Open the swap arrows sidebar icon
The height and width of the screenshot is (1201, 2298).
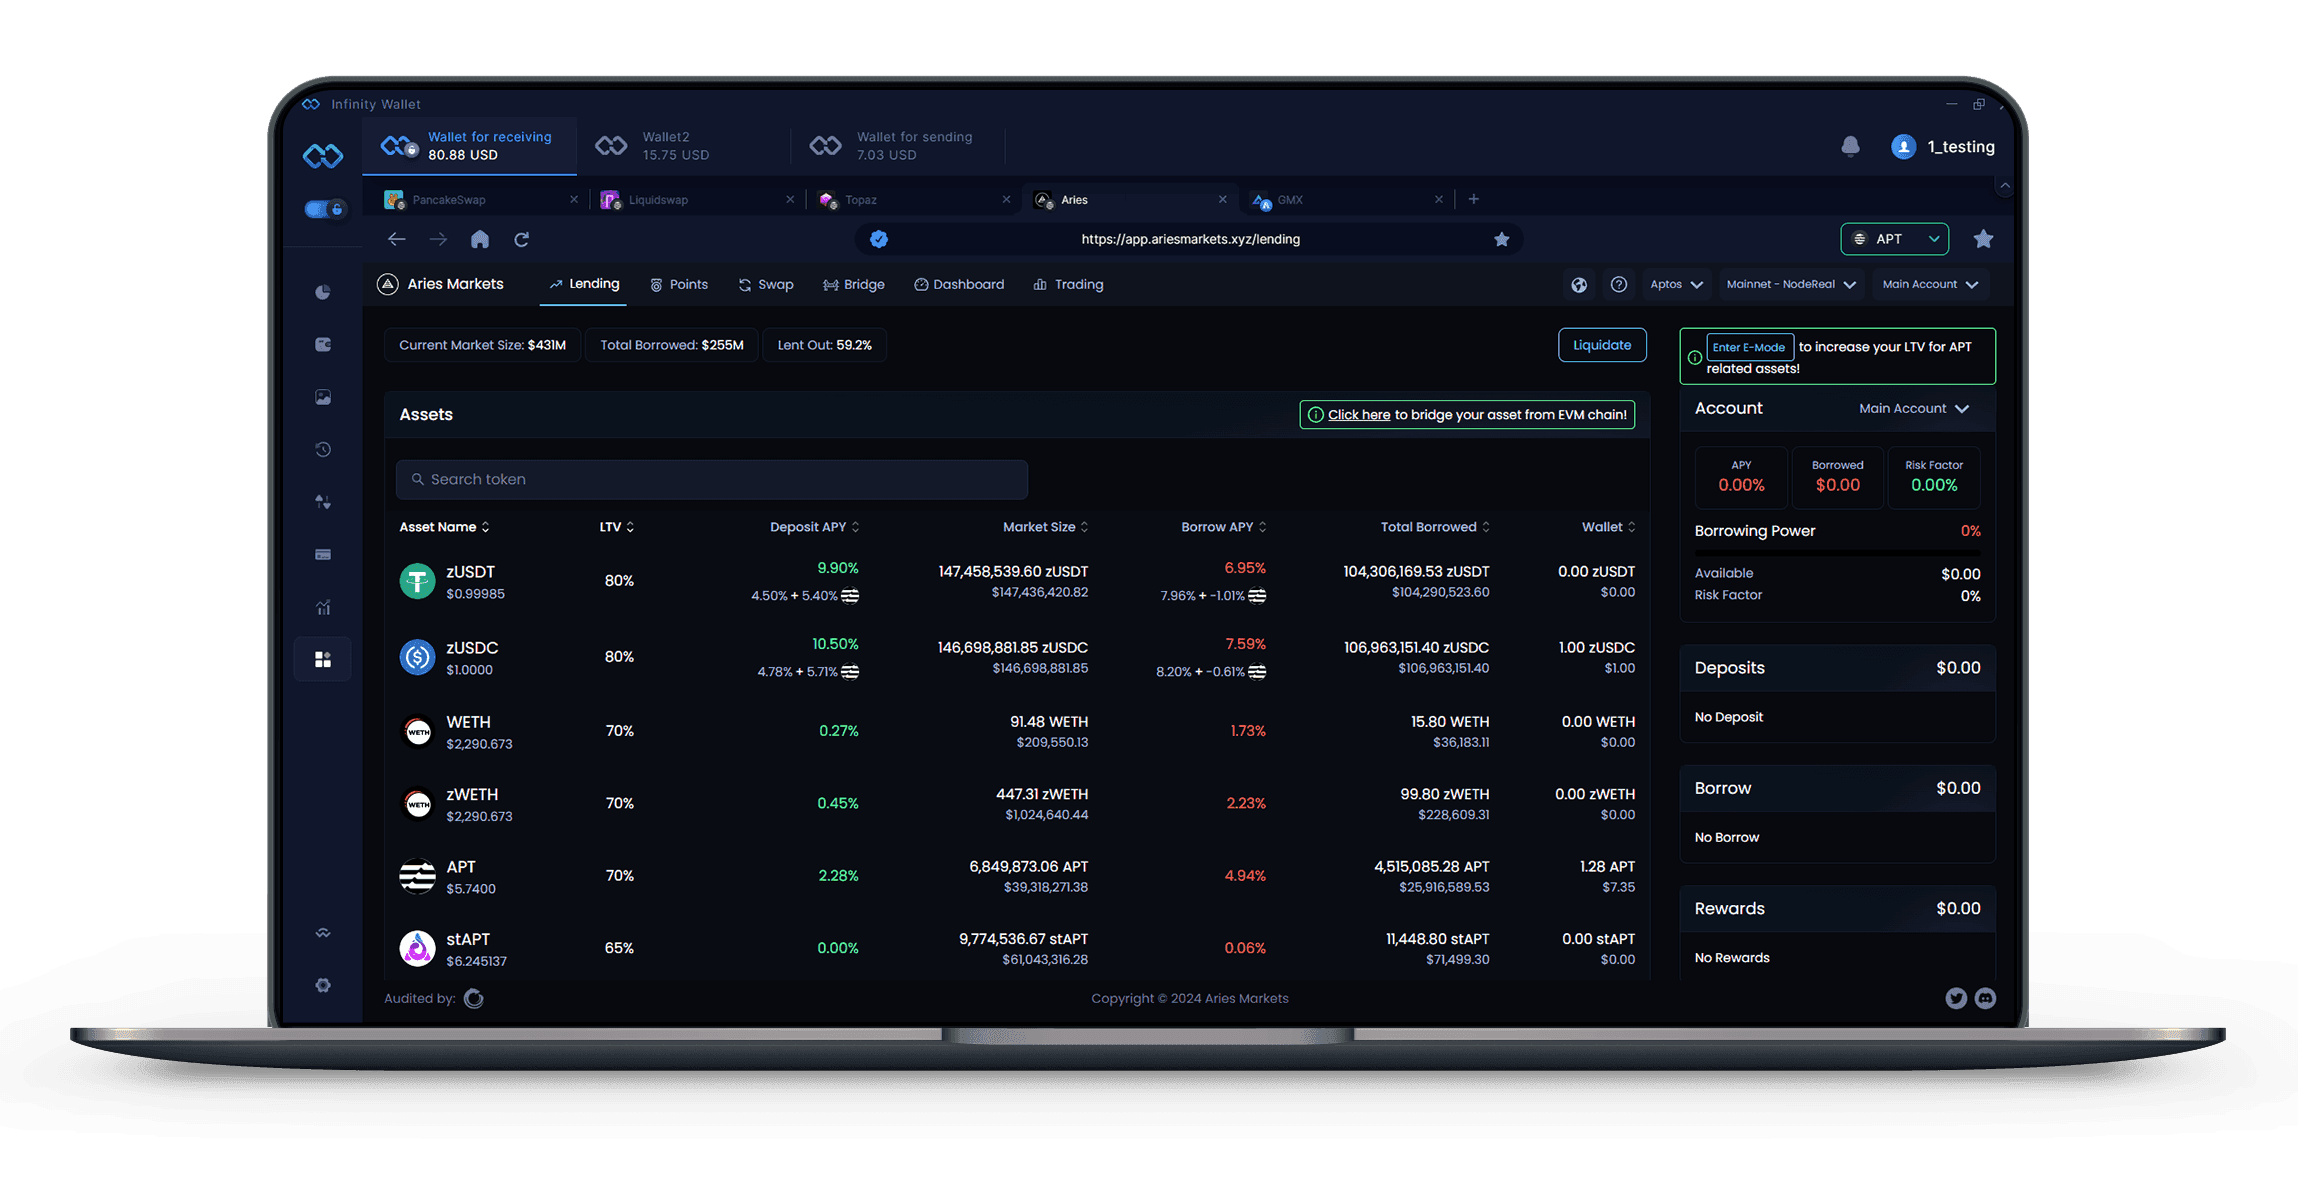coord(323,502)
